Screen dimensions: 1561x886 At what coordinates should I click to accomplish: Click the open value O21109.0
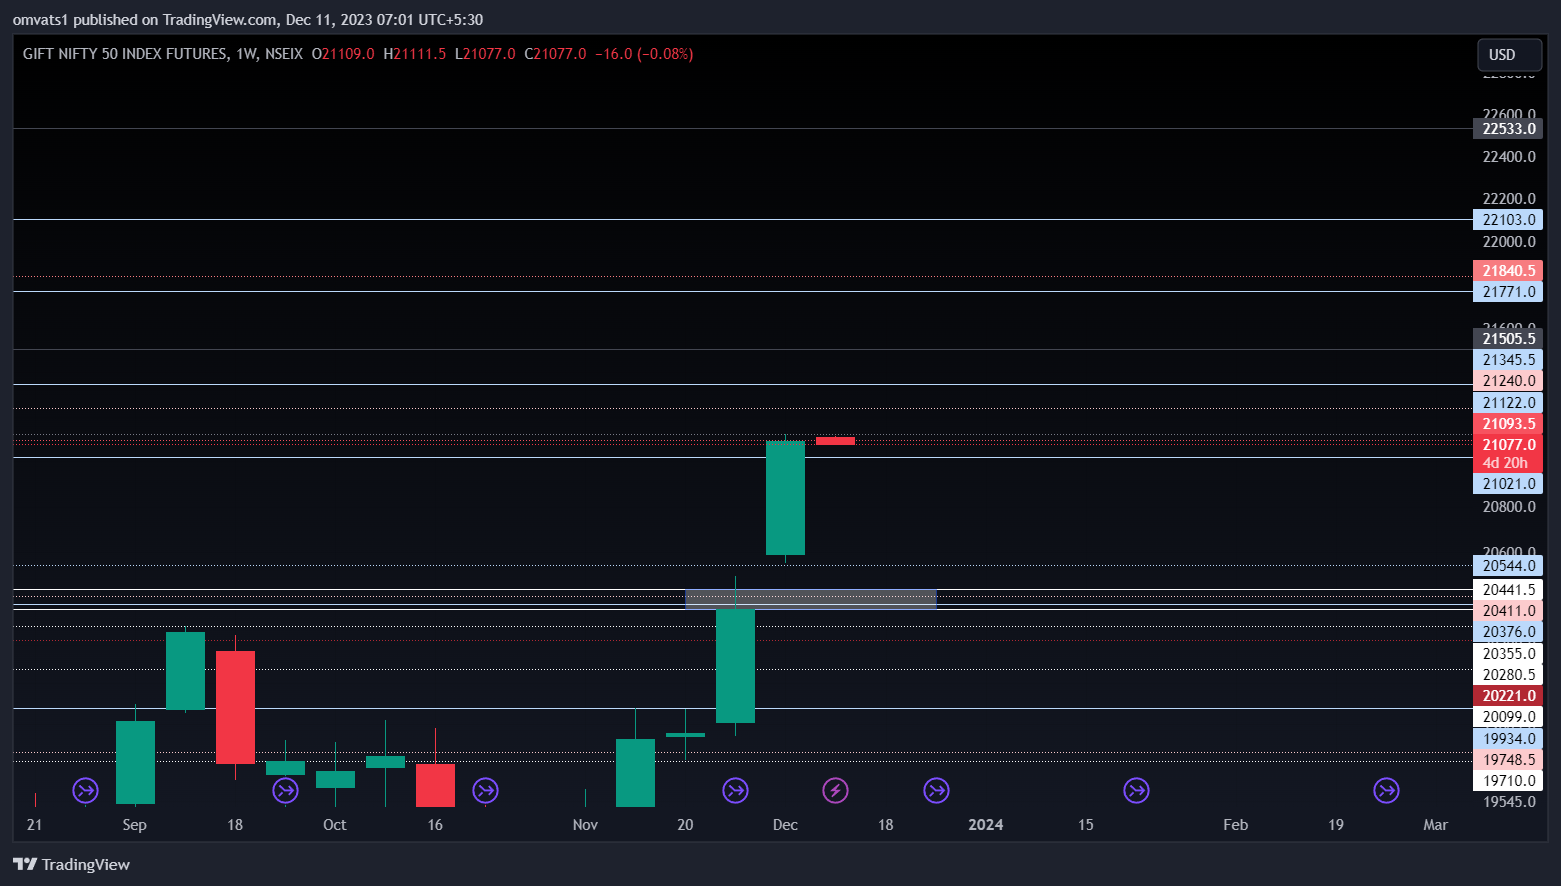[x=343, y=54]
